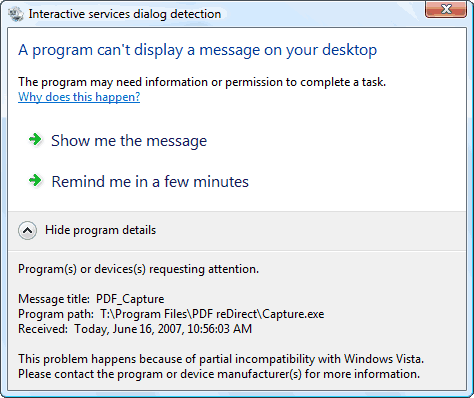This screenshot has width=474, height=398.
Task: Select the PDF reDirect\Capture.exe path text
Action: tap(212, 314)
